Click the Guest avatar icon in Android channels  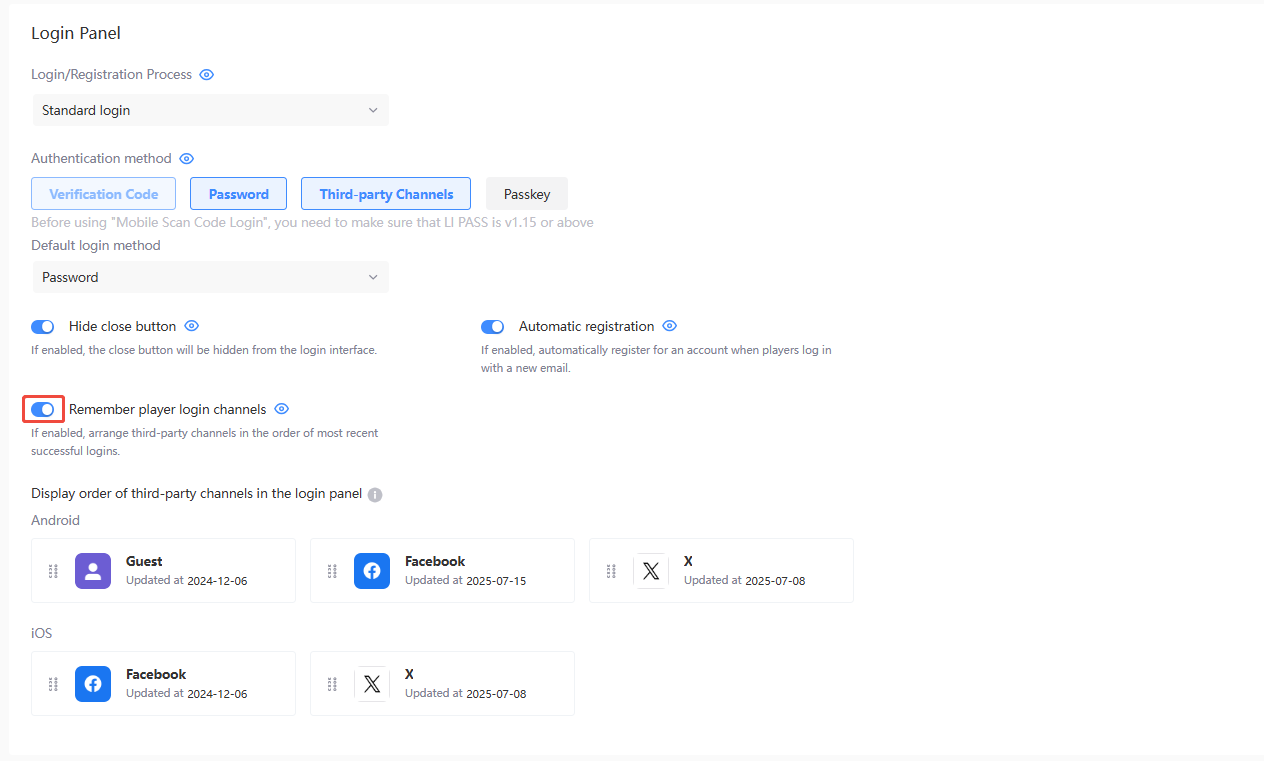[93, 571]
